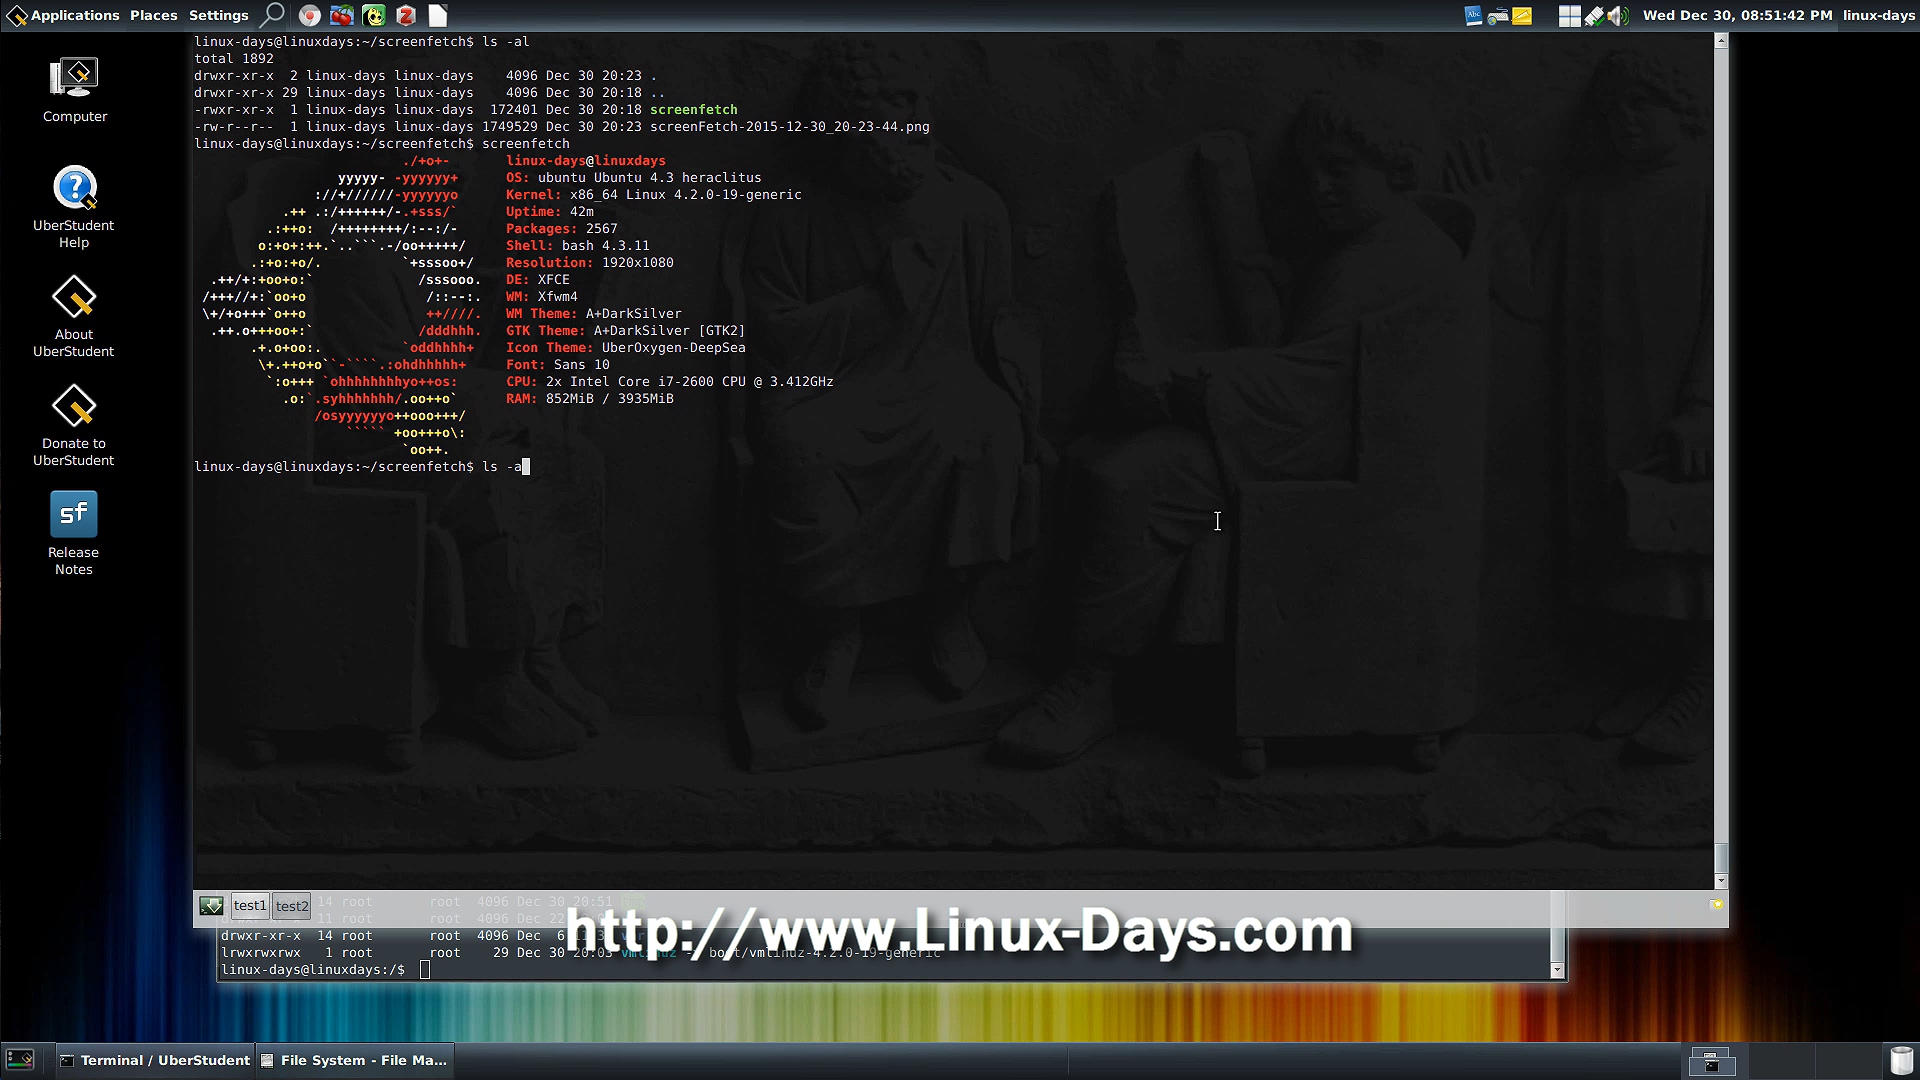Open the trash icon in bottom panel

tap(1901, 1060)
